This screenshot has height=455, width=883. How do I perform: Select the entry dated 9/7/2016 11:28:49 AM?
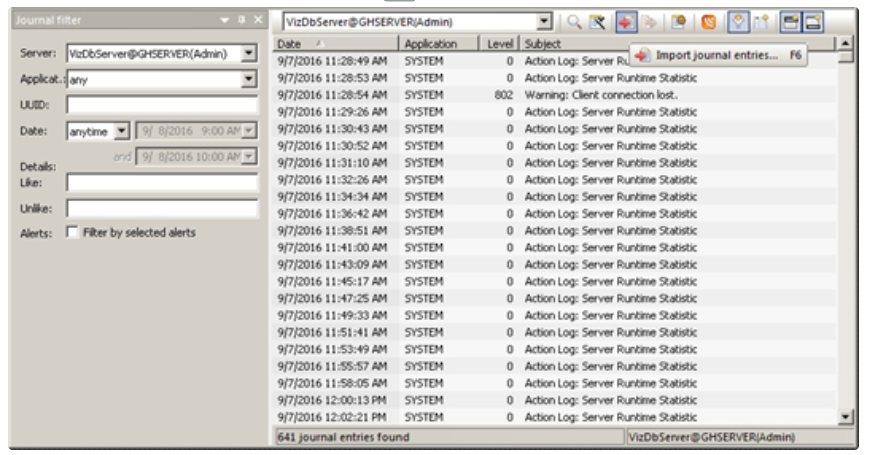coord(555,61)
